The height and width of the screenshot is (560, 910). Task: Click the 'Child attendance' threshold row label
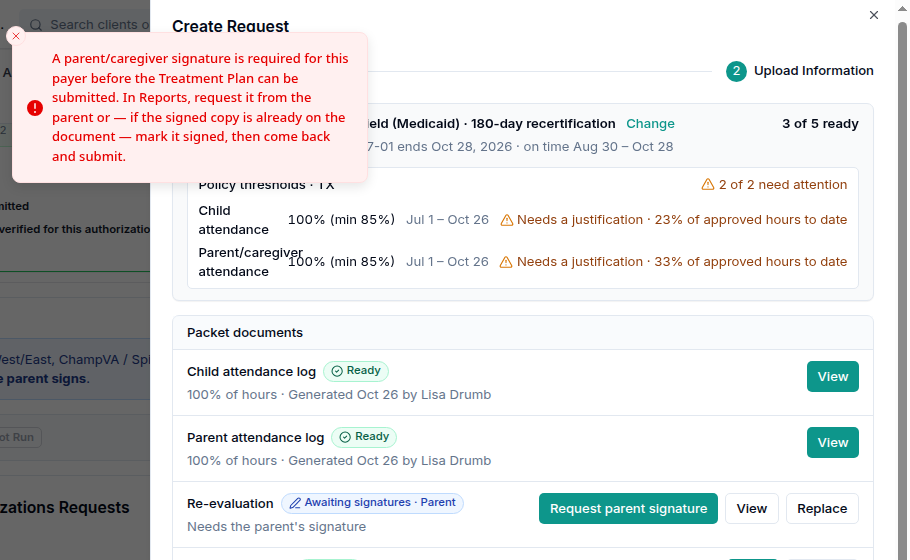coord(233,220)
